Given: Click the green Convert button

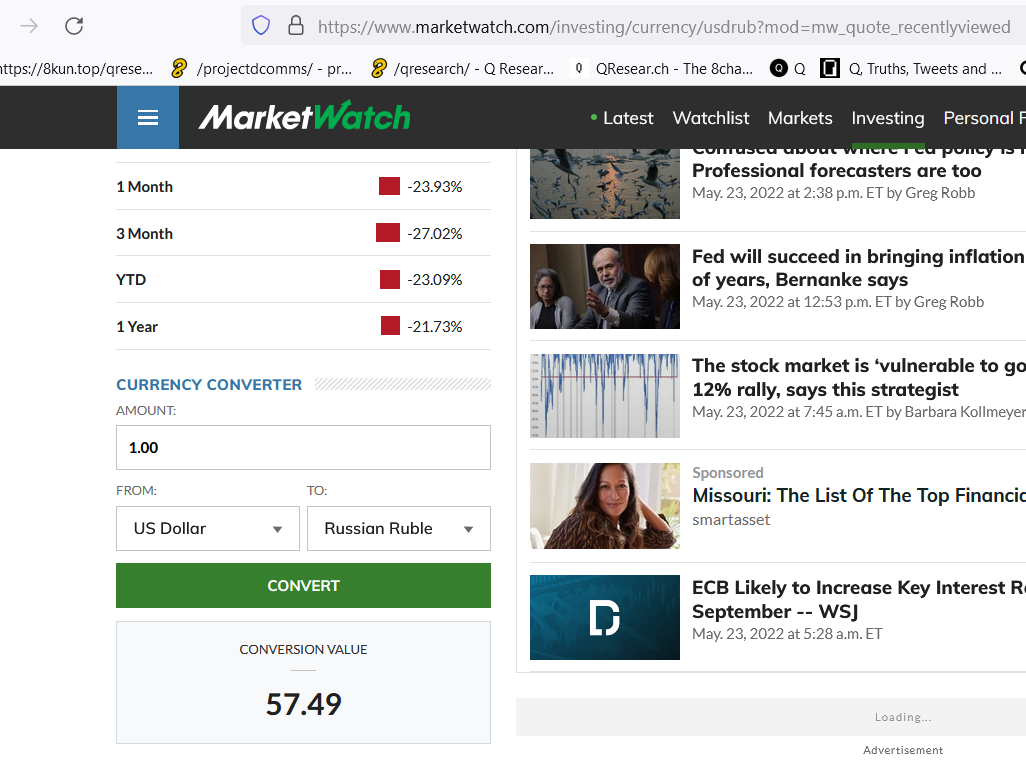Looking at the screenshot, I should (x=304, y=585).
